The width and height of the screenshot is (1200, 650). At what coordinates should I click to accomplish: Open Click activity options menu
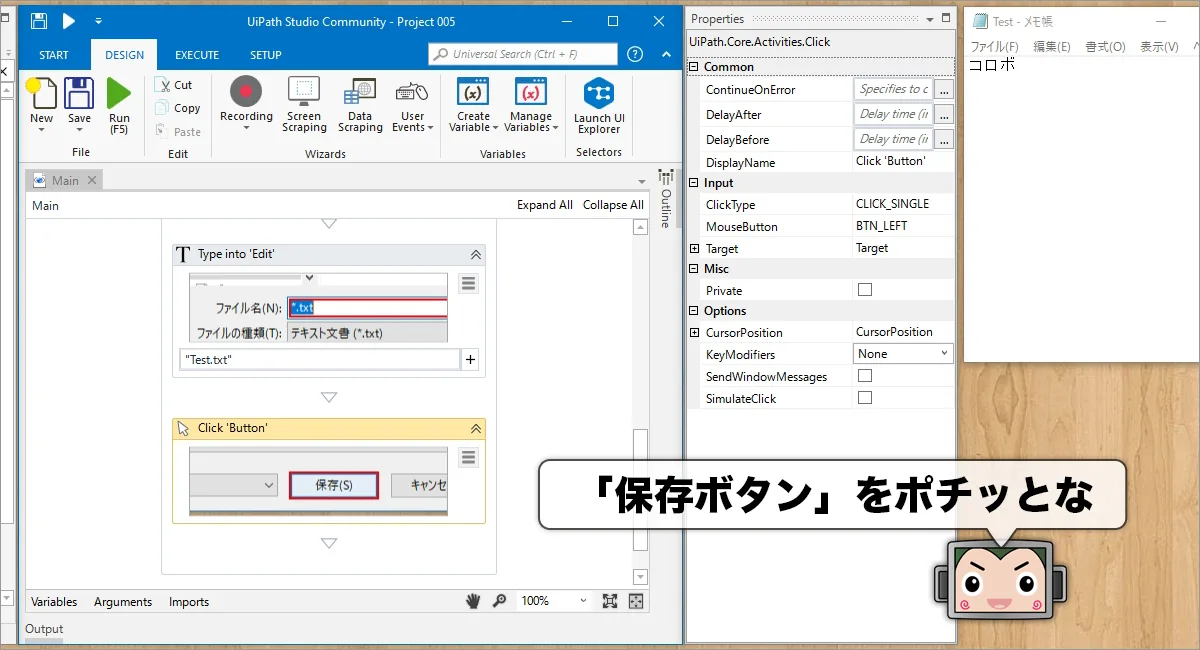coord(468,457)
